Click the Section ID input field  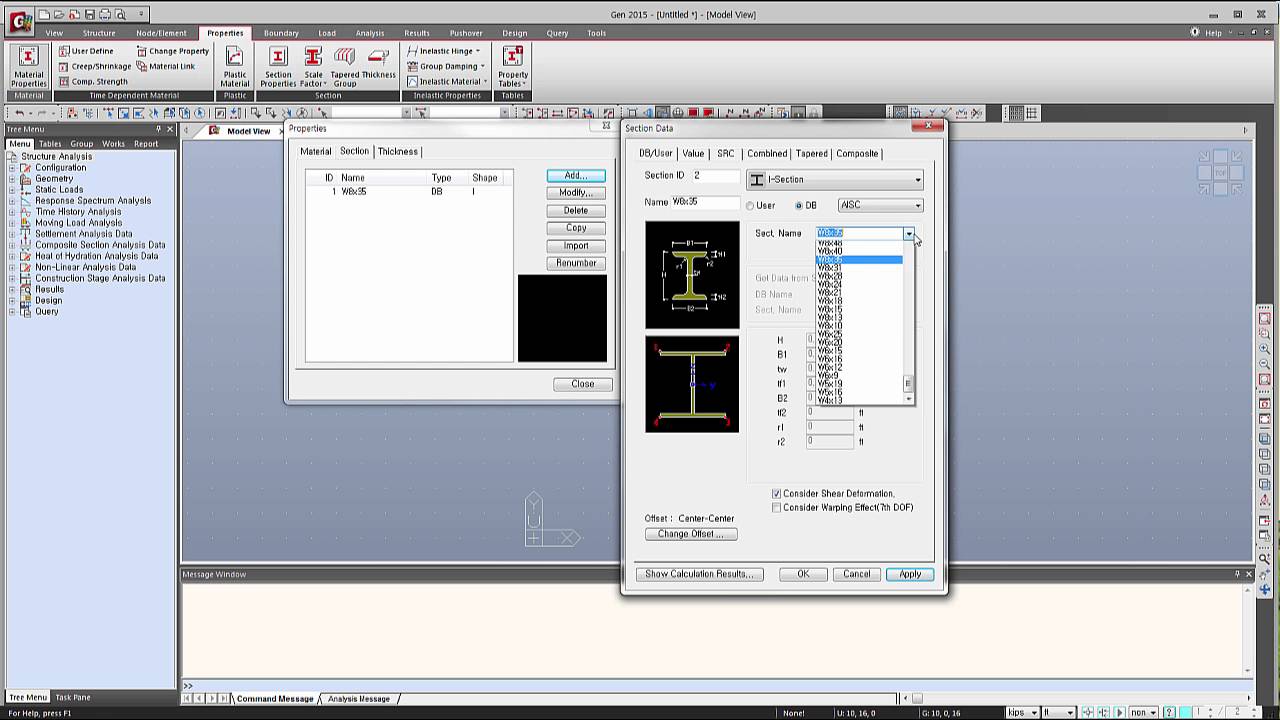(715, 176)
